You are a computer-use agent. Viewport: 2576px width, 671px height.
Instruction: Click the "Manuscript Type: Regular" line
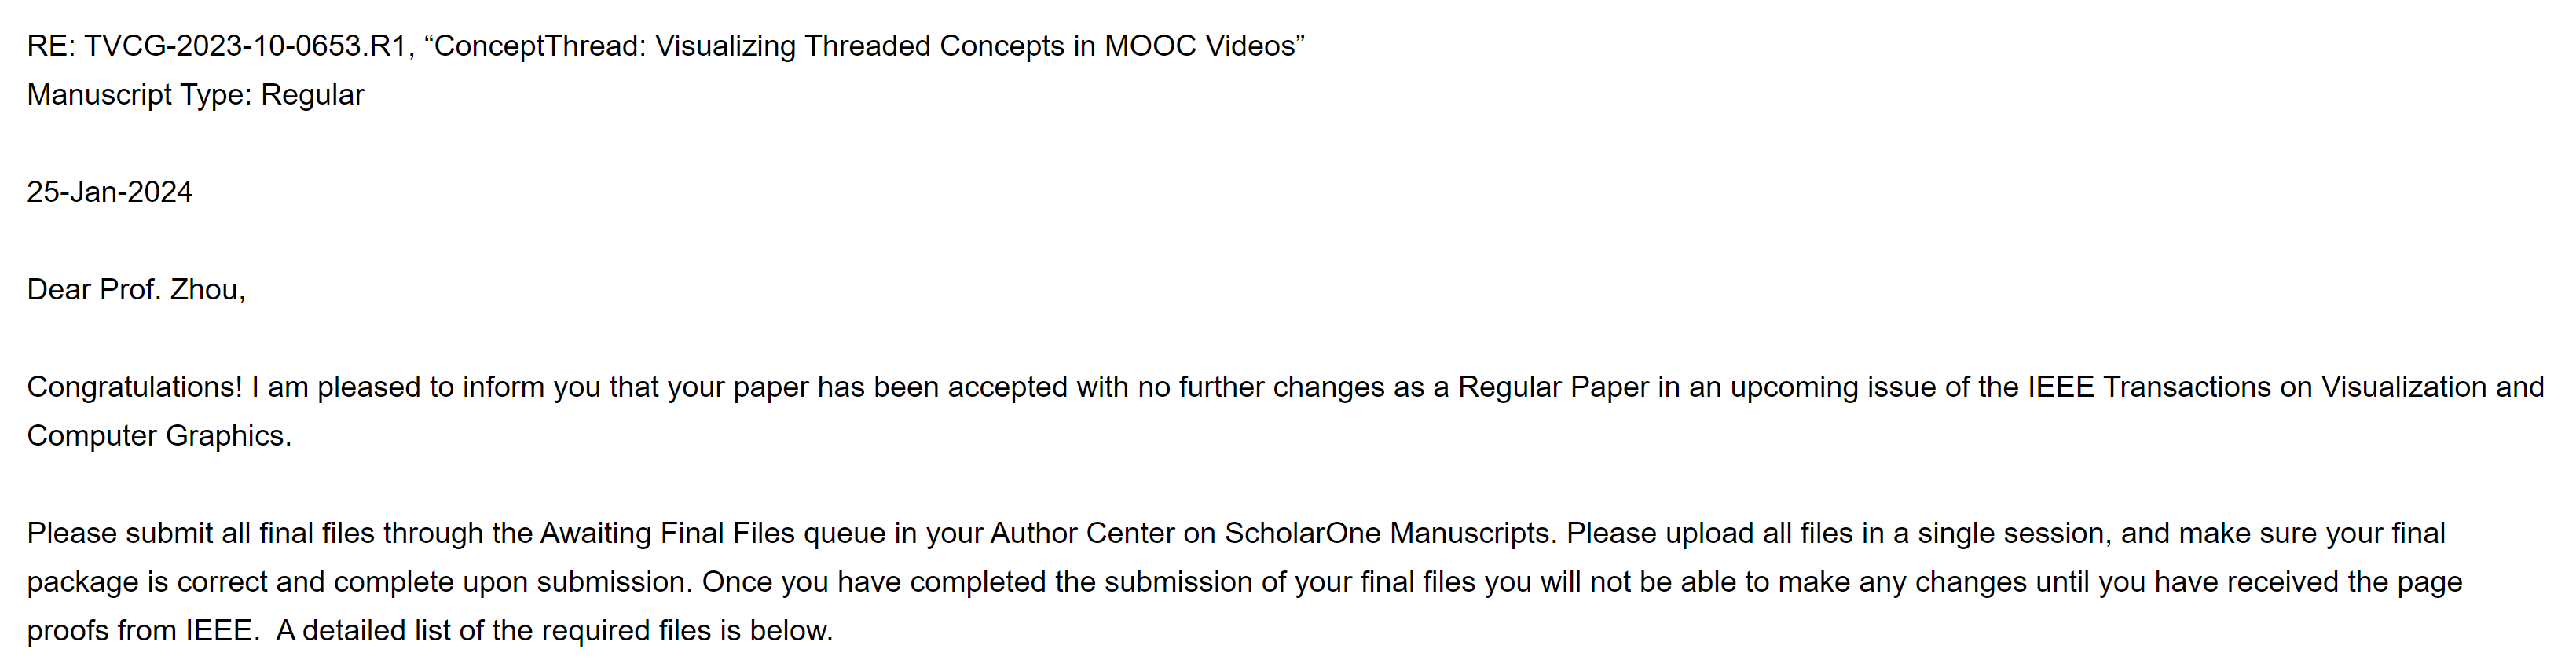195,95
